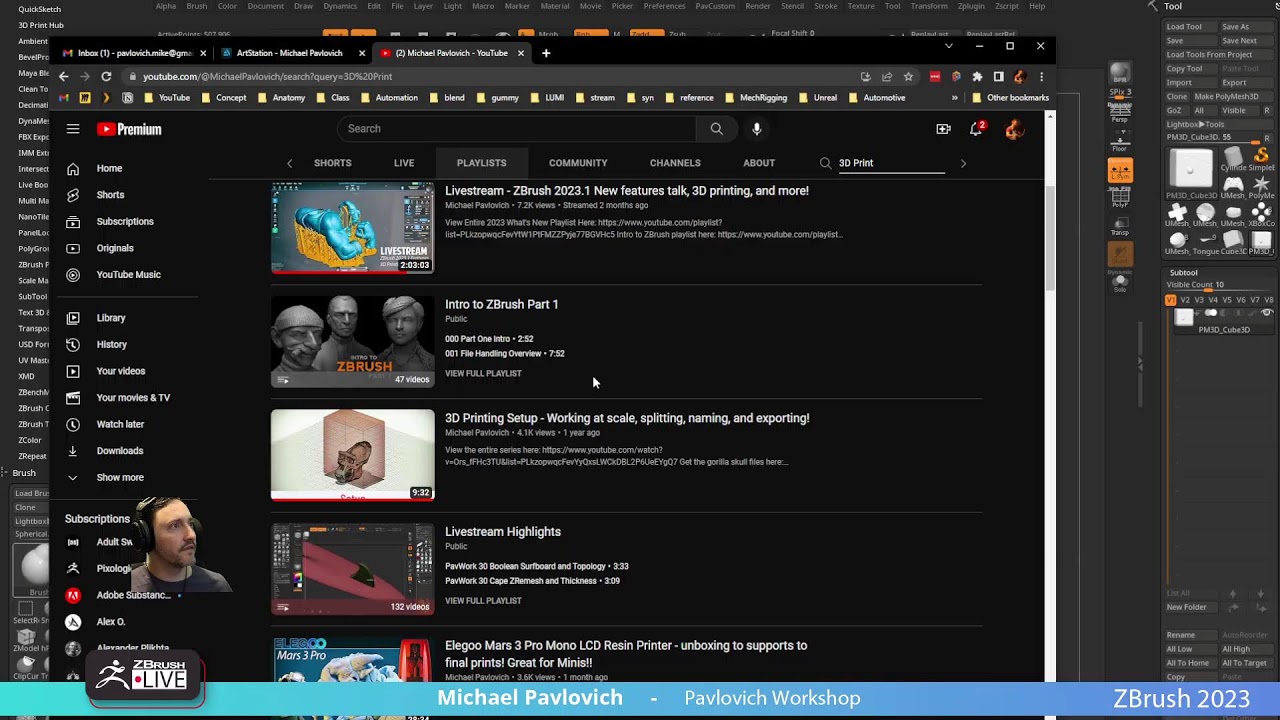Open YouTube notifications bell
The image size is (1280, 720).
click(976, 129)
